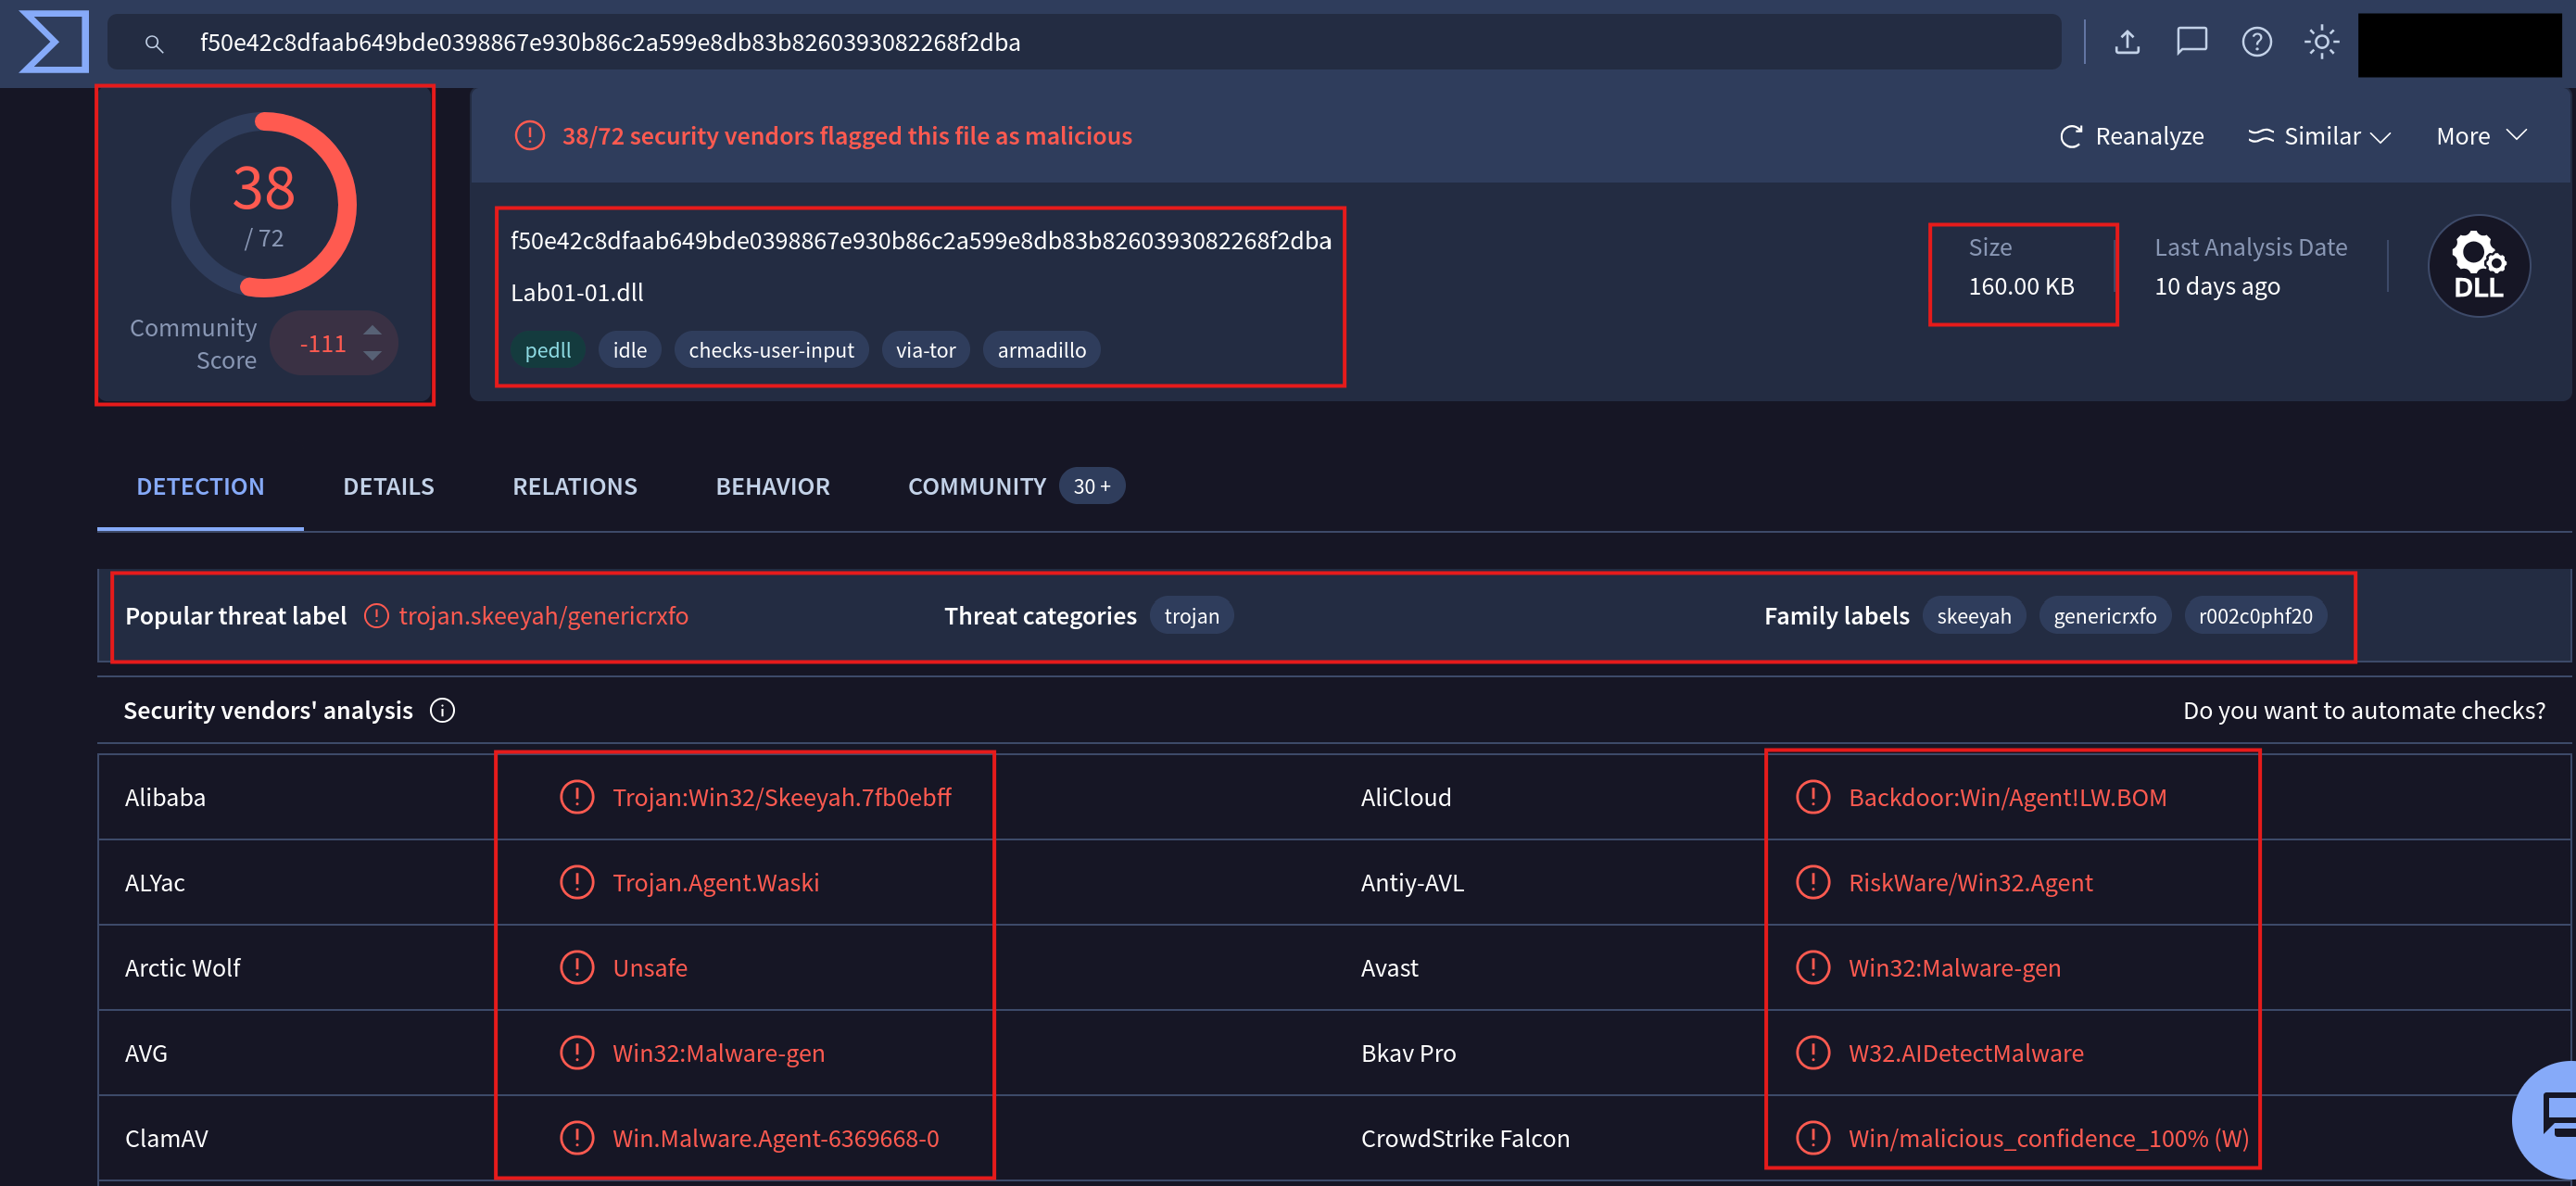Click the alert icon in the AliCloud row
The image size is (2576, 1186).
1813,797
